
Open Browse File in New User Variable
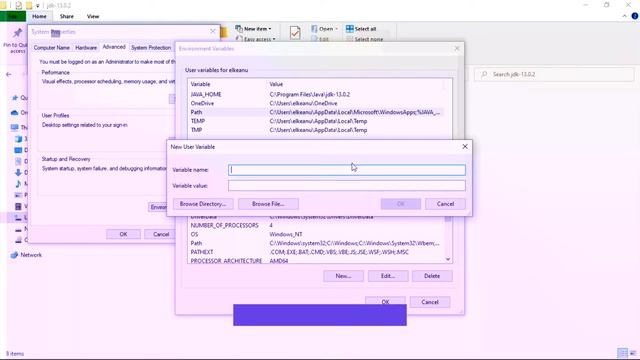pos(268,204)
